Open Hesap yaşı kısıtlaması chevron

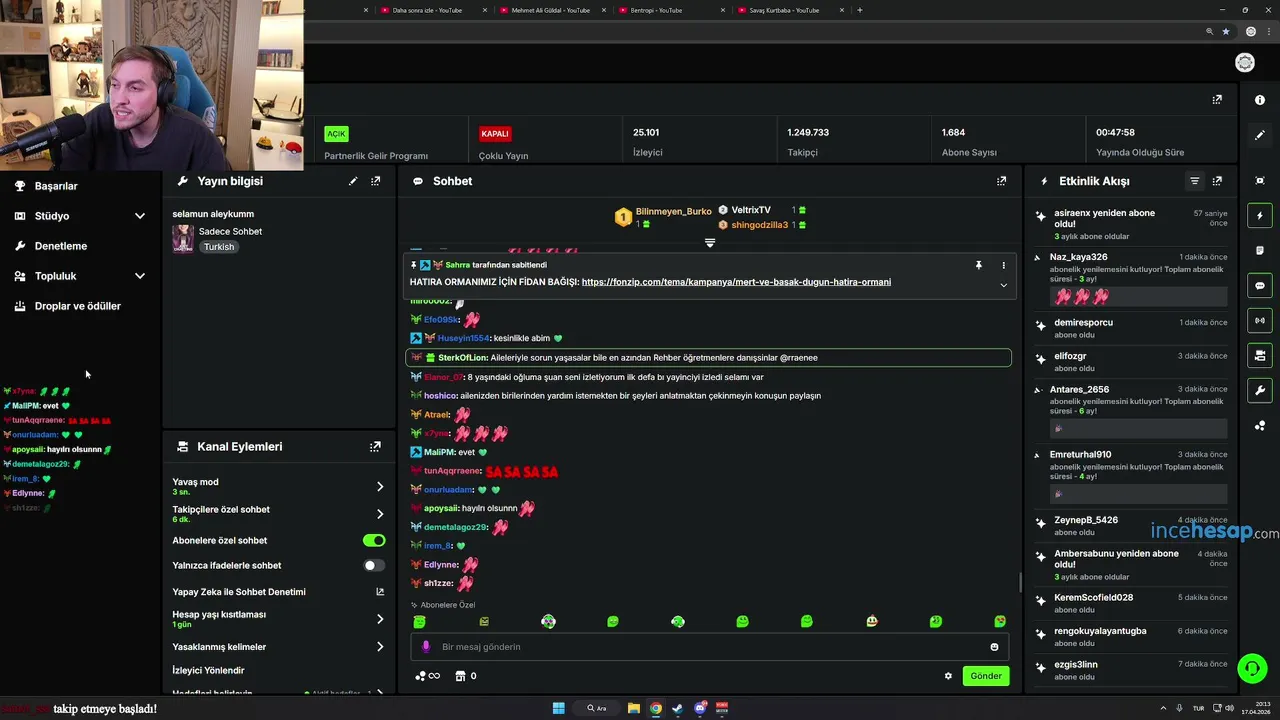coord(380,619)
